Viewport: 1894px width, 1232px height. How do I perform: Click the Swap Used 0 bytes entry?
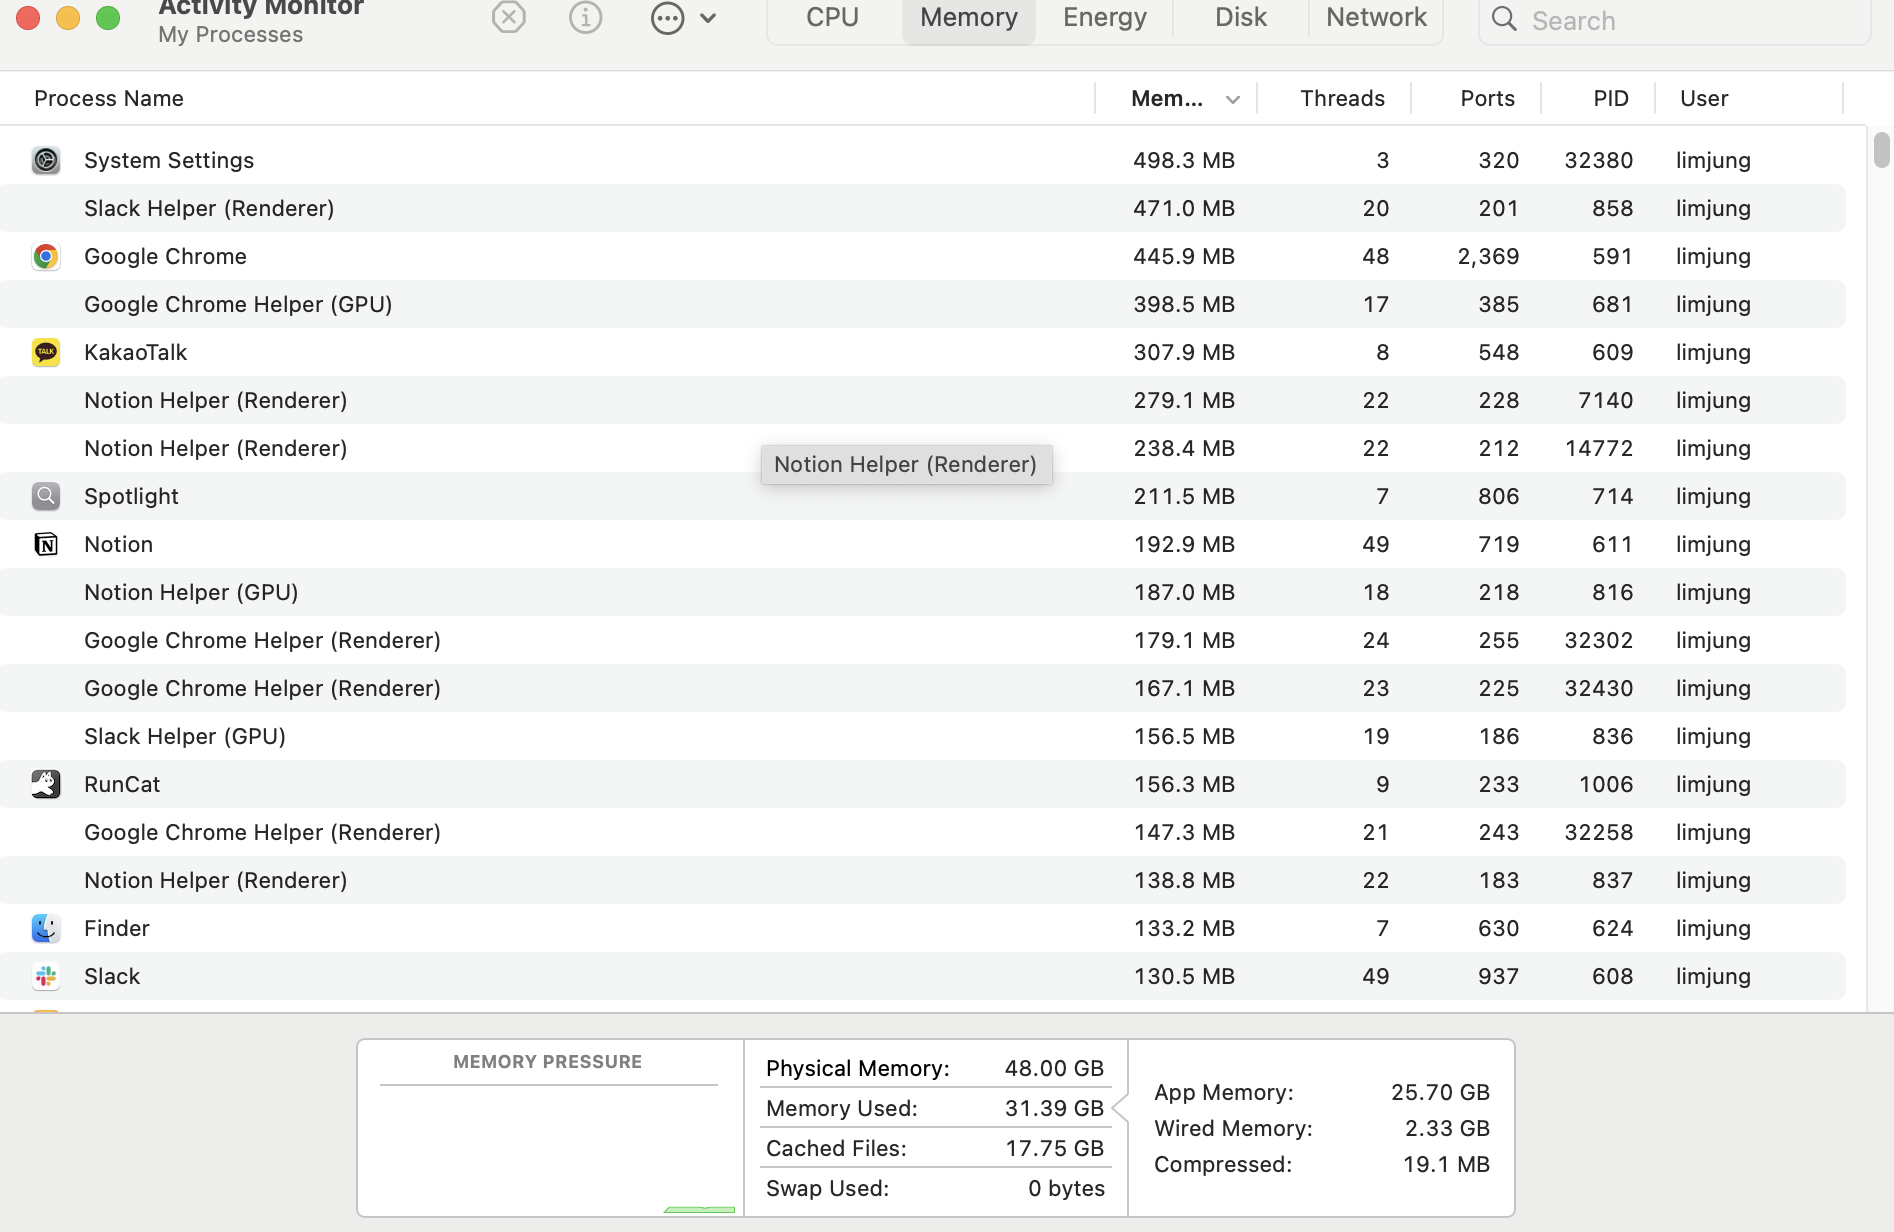935,1188
